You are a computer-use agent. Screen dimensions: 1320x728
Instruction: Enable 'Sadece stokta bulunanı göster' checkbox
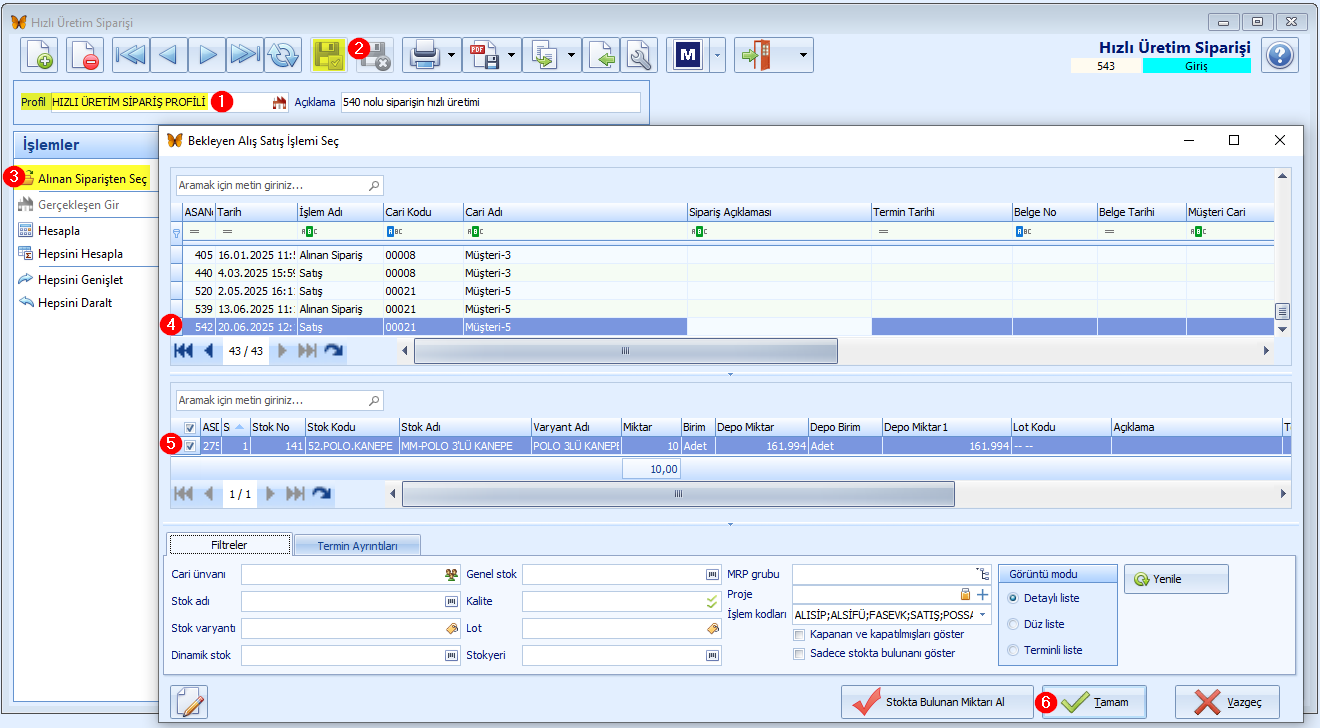coord(799,653)
